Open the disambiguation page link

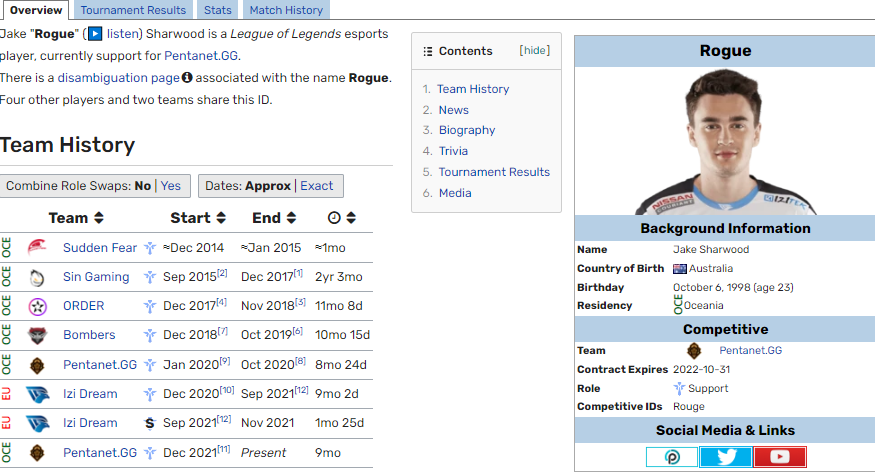coord(118,78)
